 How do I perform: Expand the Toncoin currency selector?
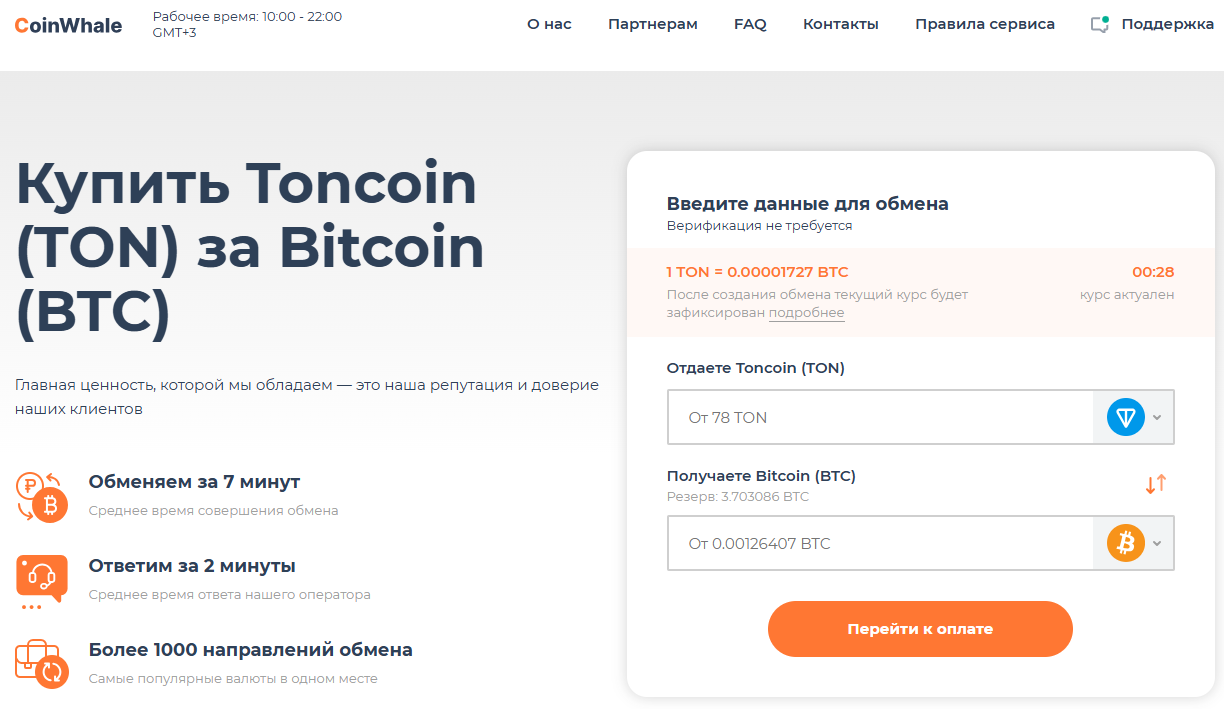point(1158,417)
